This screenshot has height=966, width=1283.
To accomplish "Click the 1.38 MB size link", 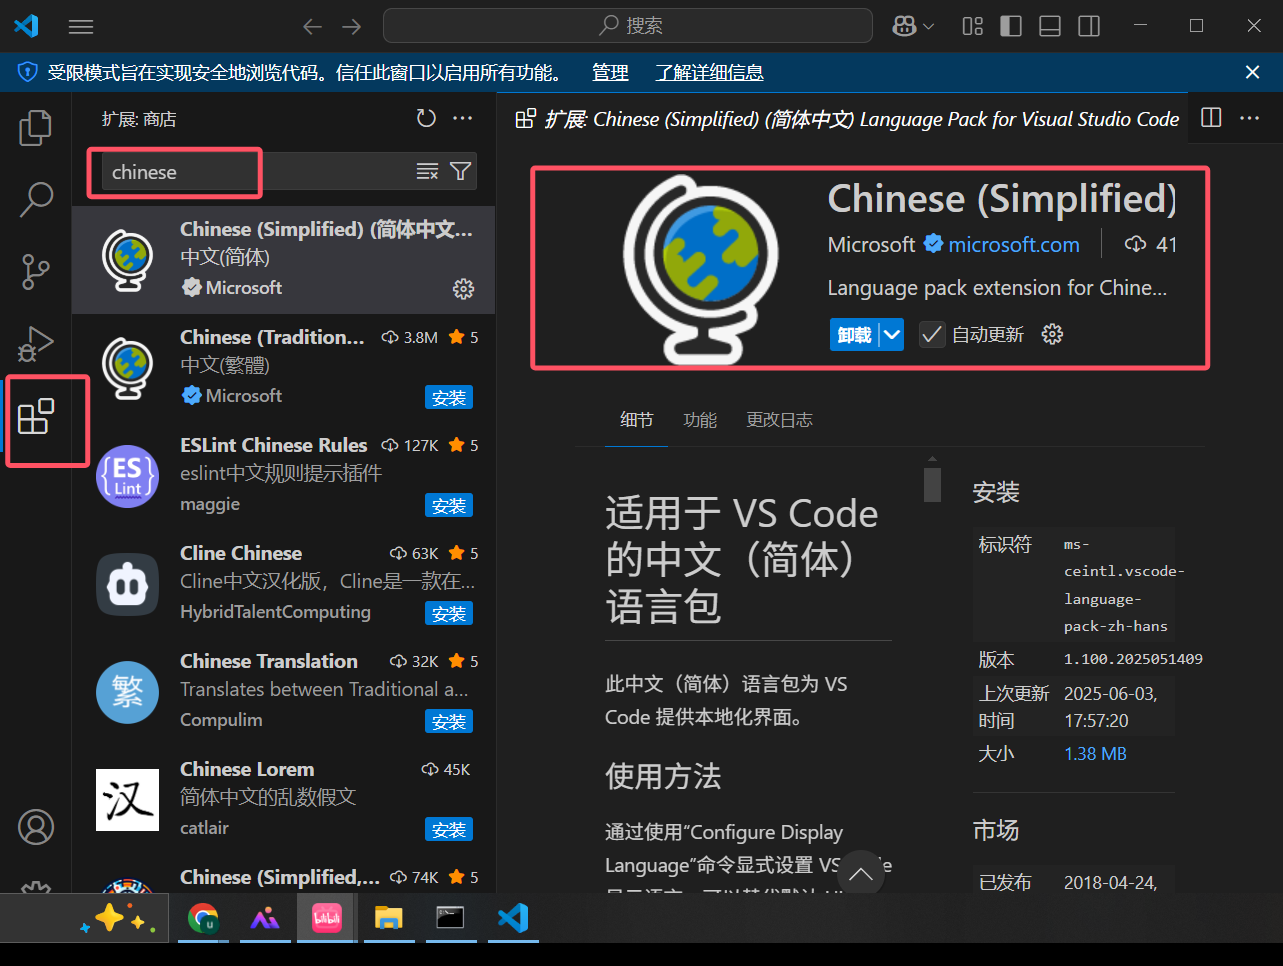I will [1095, 754].
